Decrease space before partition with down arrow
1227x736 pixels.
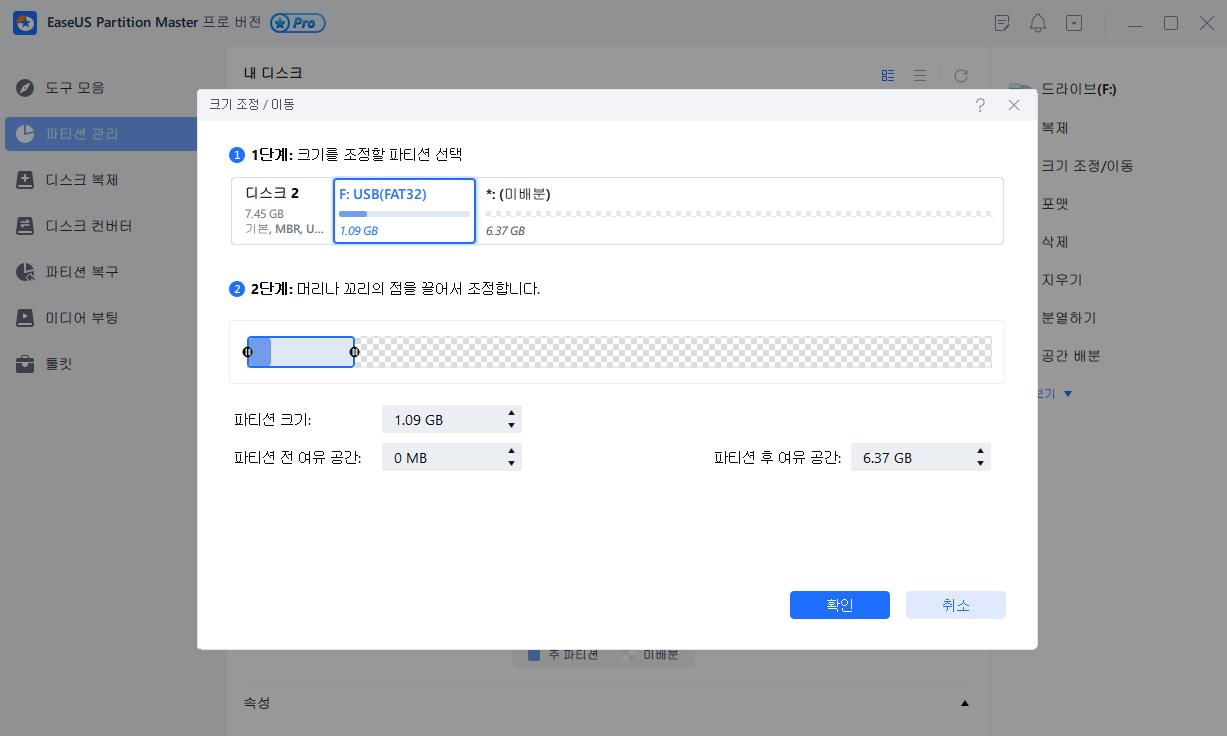pos(512,464)
